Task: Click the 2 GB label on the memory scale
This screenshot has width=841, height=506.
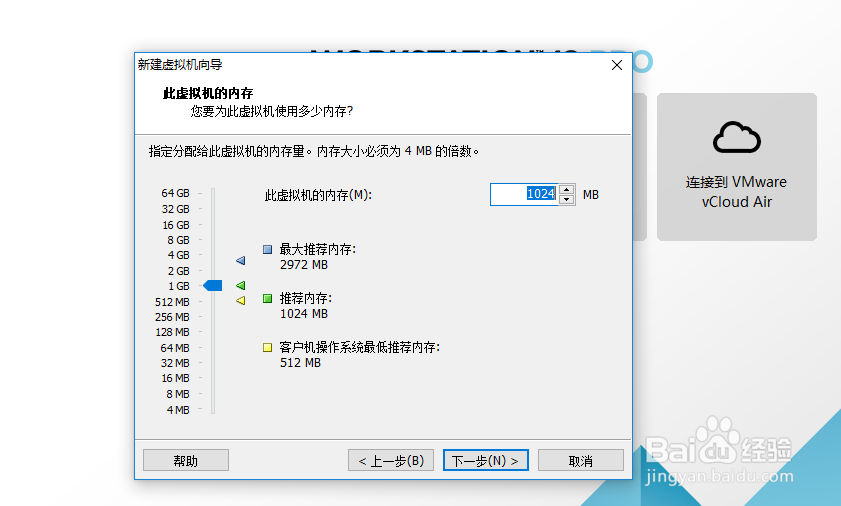Action: [178, 271]
